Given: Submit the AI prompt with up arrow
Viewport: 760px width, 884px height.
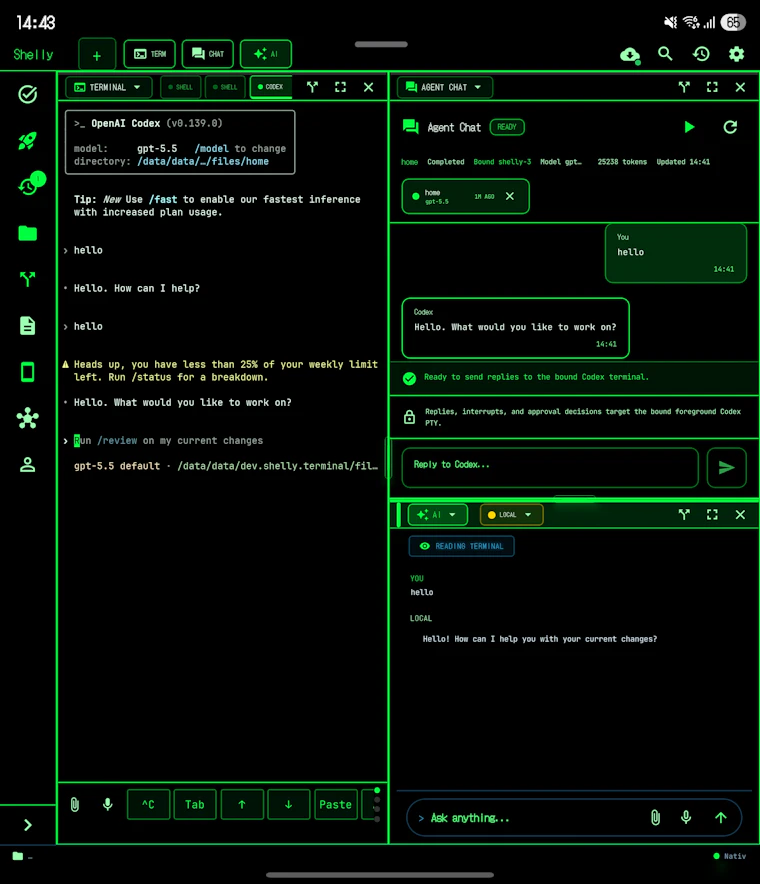Looking at the screenshot, I should click(721, 817).
